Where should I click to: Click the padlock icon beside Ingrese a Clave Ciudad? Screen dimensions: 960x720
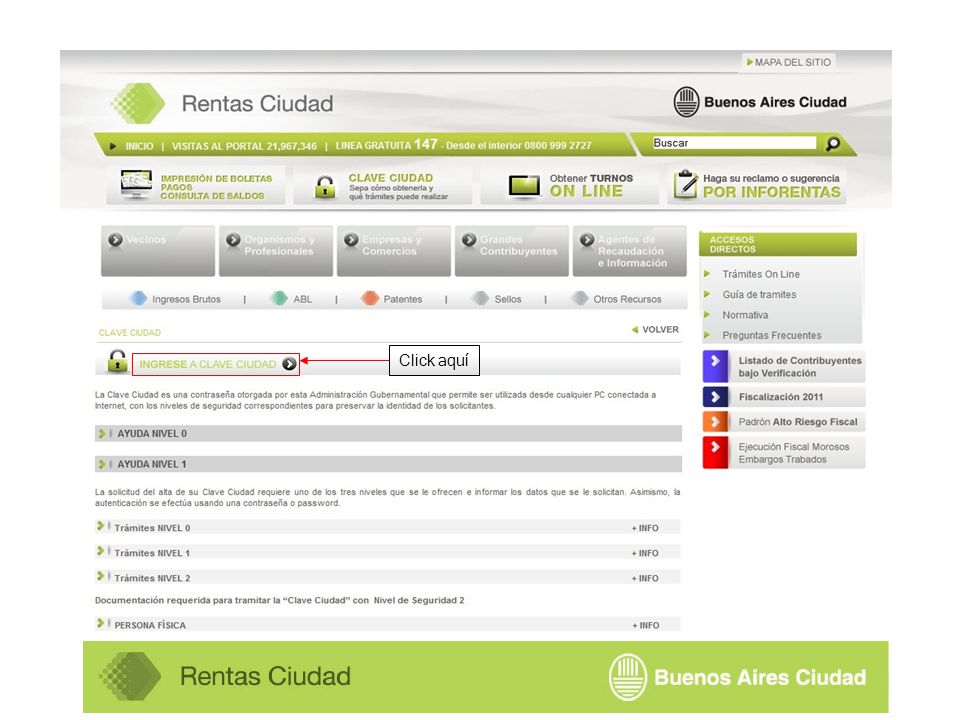pyautogui.click(x=117, y=361)
